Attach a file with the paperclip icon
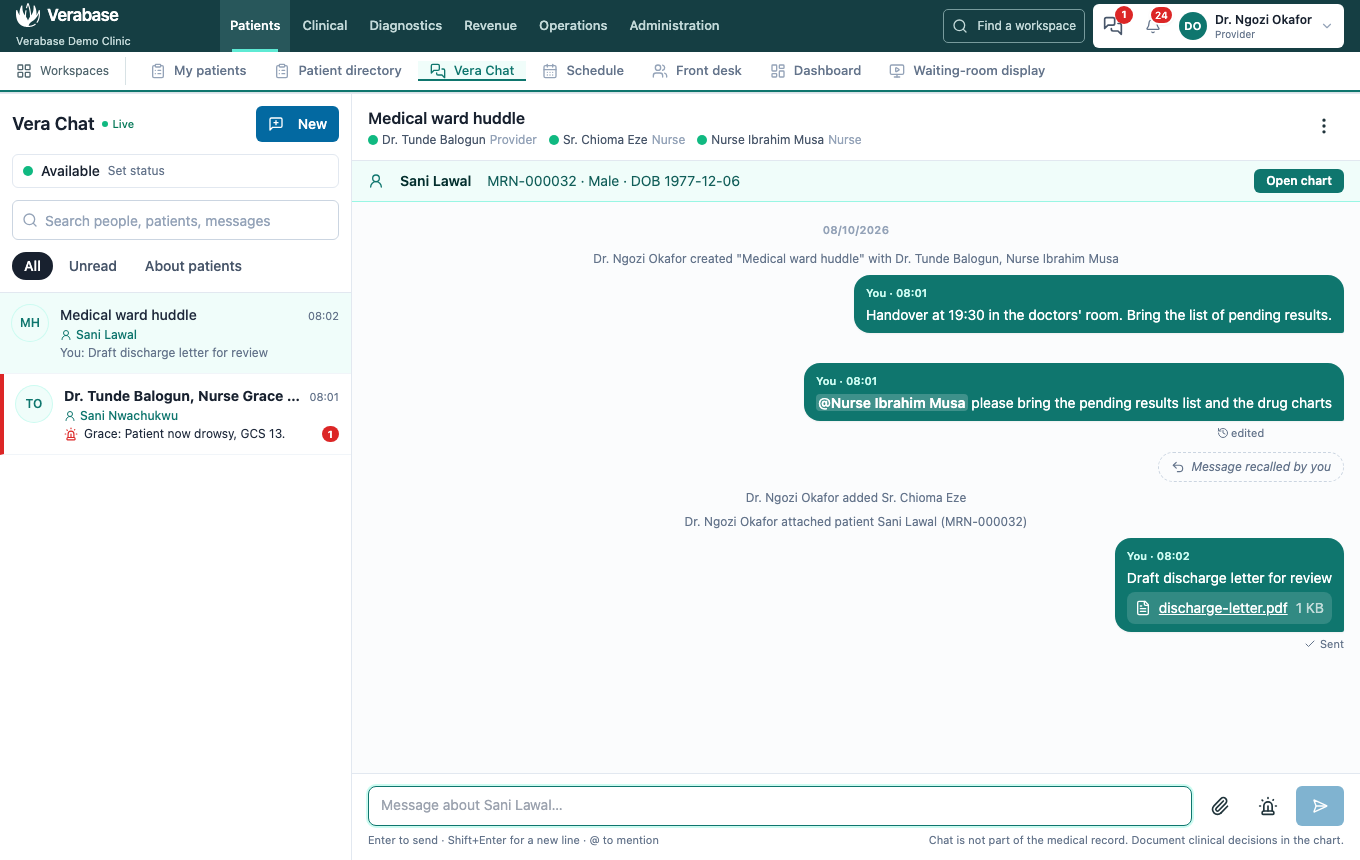The height and width of the screenshot is (860, 1360). [x=1220, y=806]
